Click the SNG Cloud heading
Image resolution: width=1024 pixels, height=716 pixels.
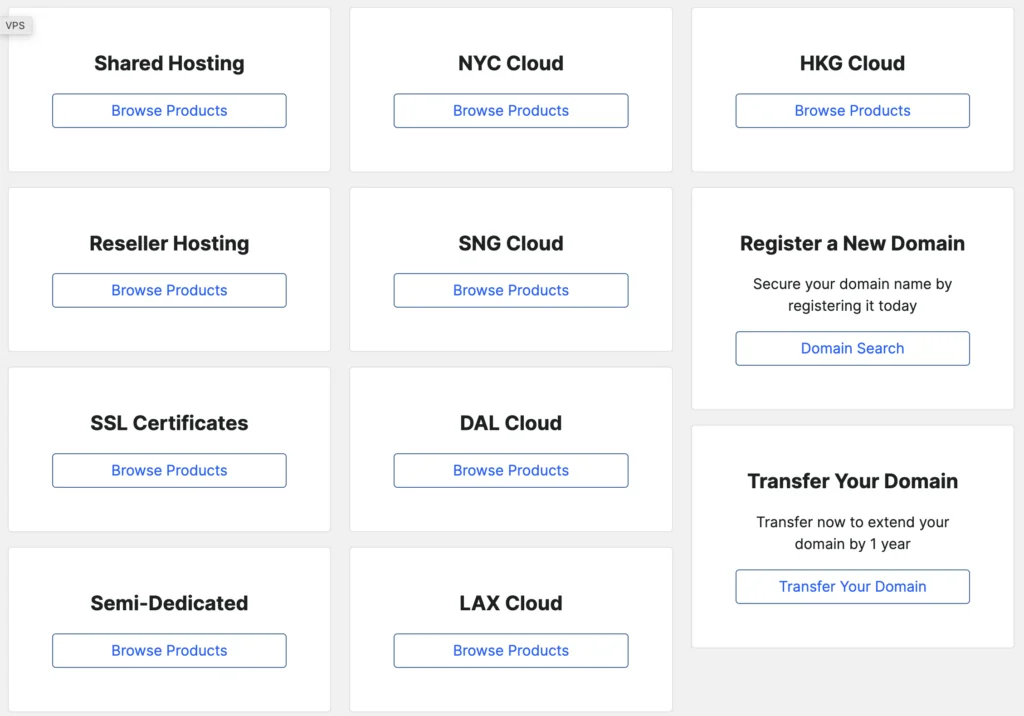[511, 243]
